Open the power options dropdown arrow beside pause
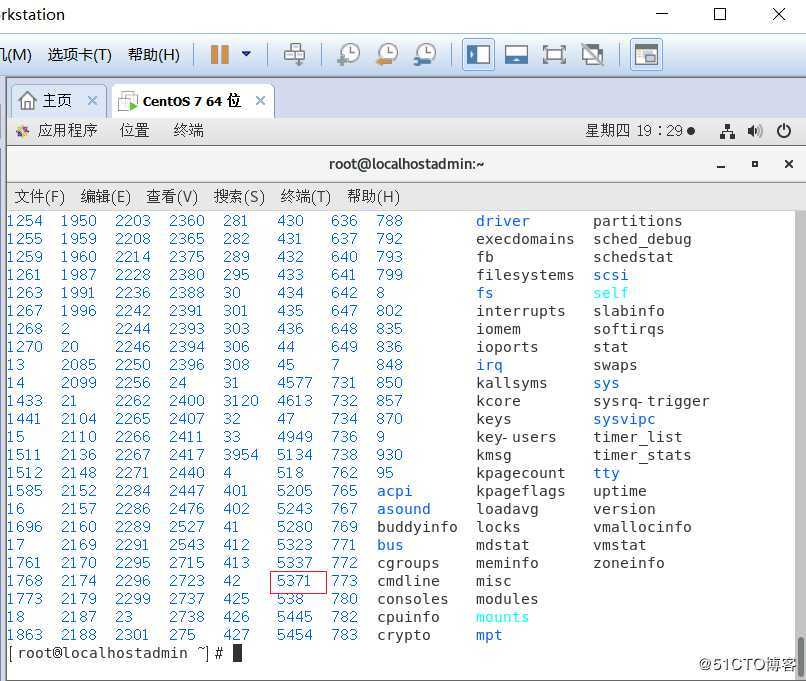The image size is (806, 681). (x=246, y=53)
